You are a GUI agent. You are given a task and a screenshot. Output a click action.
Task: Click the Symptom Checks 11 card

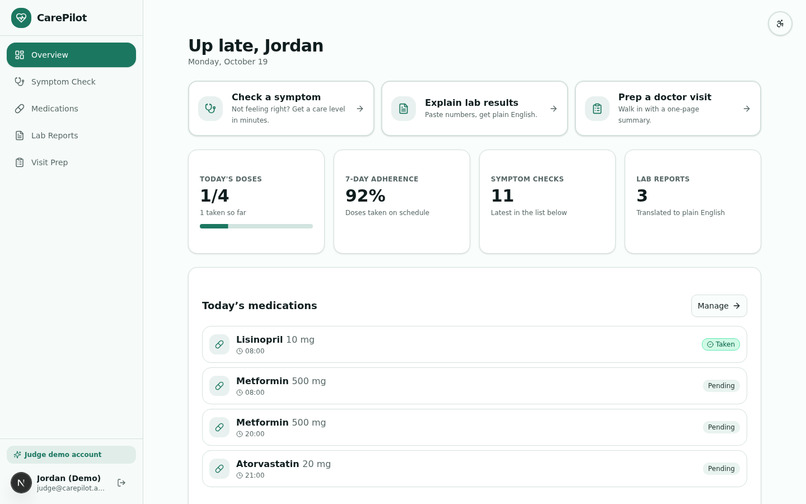point(547,202)
